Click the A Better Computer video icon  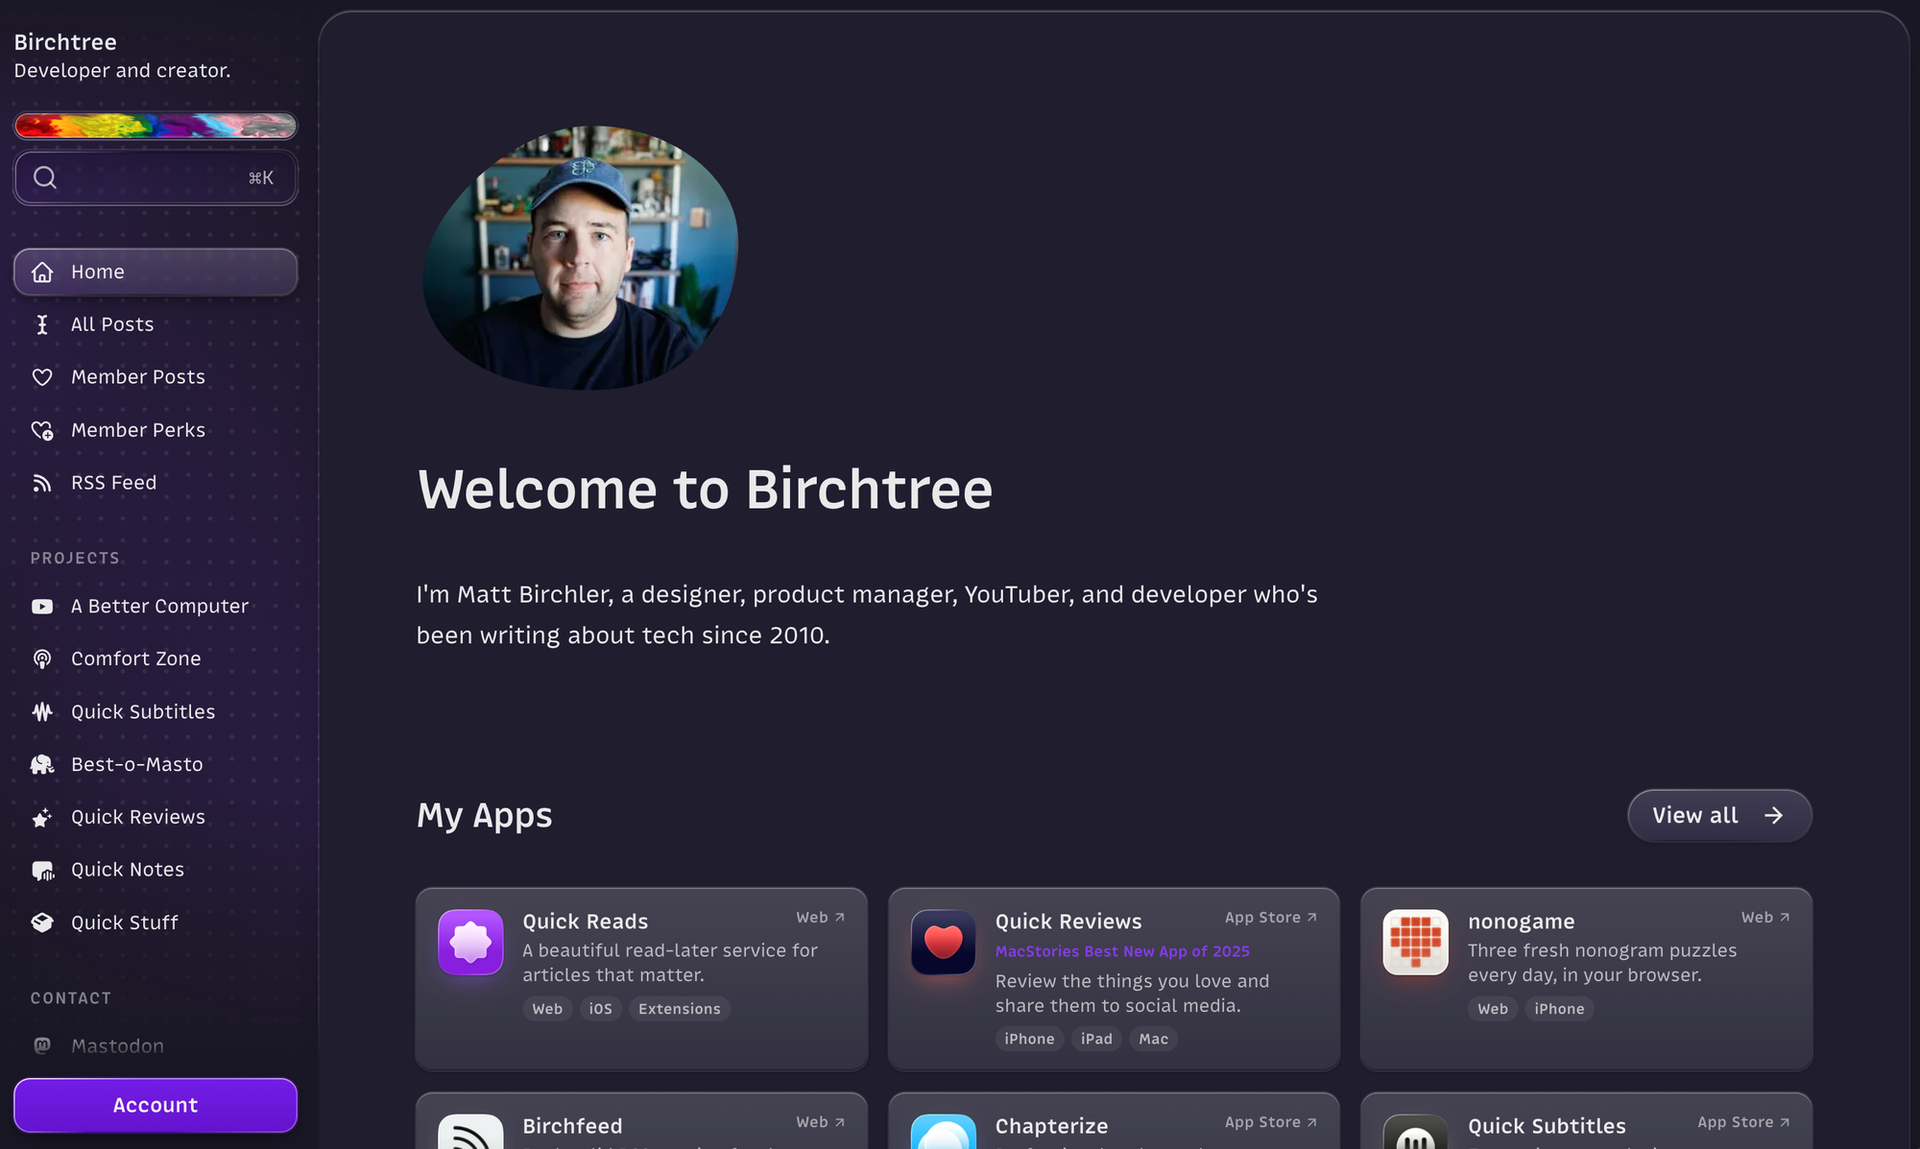(42, 606)
